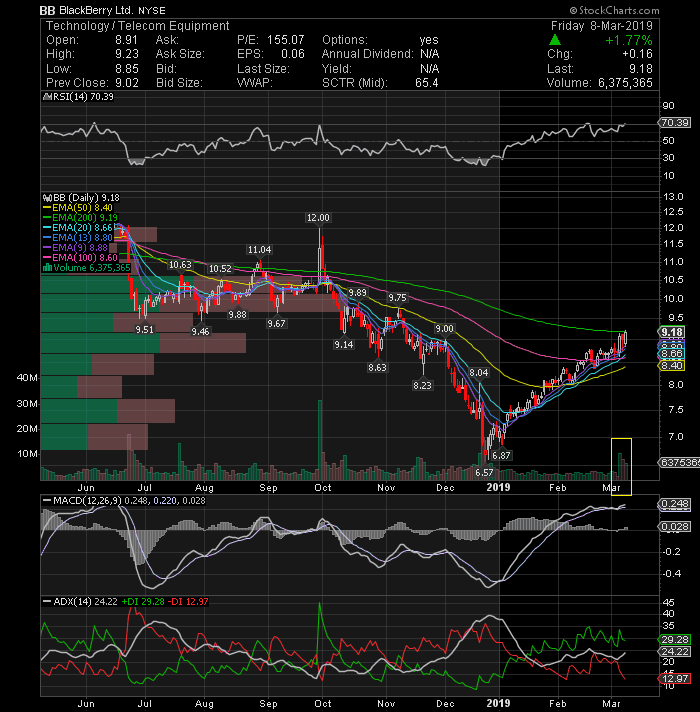
Task: Click the EMA(9) 8.88 legend entry
Action: tap(75, 247)
